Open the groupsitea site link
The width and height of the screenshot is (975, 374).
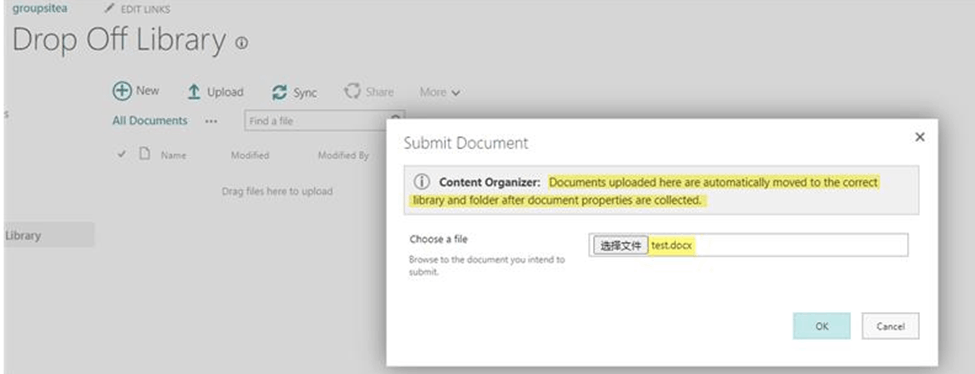(40, 9)
